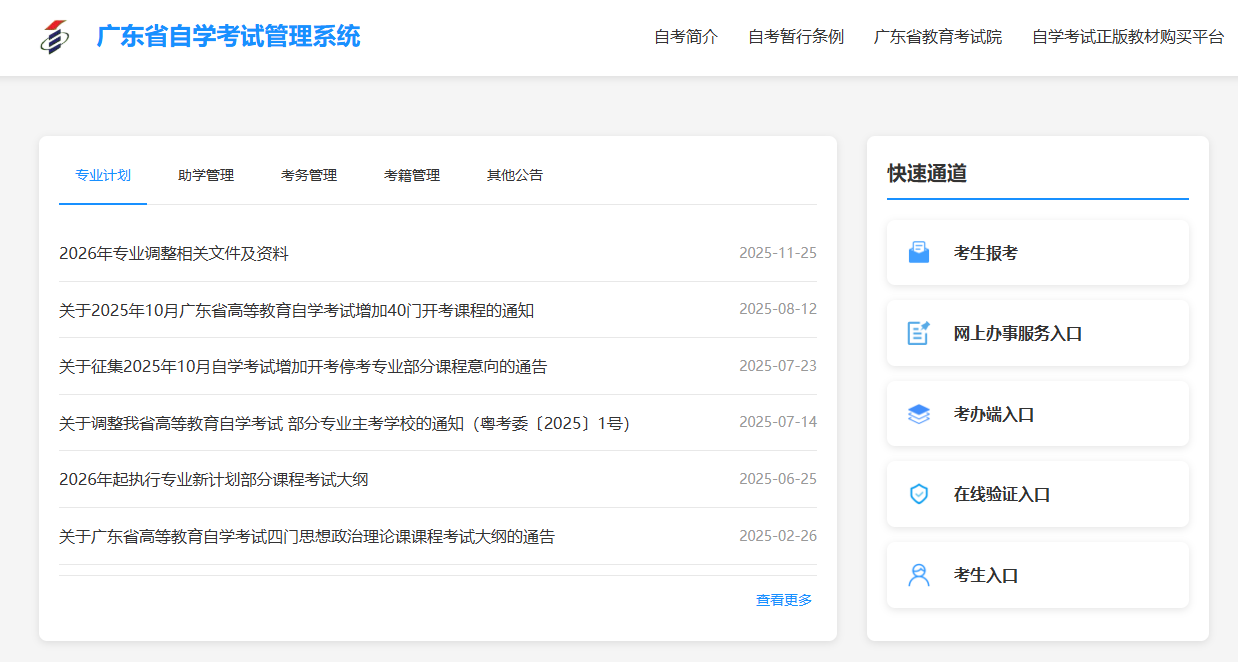Click the envelope icon beside 考生报考
The height and width of the screenshot is (662, 1238).
(x=918, y=253)
